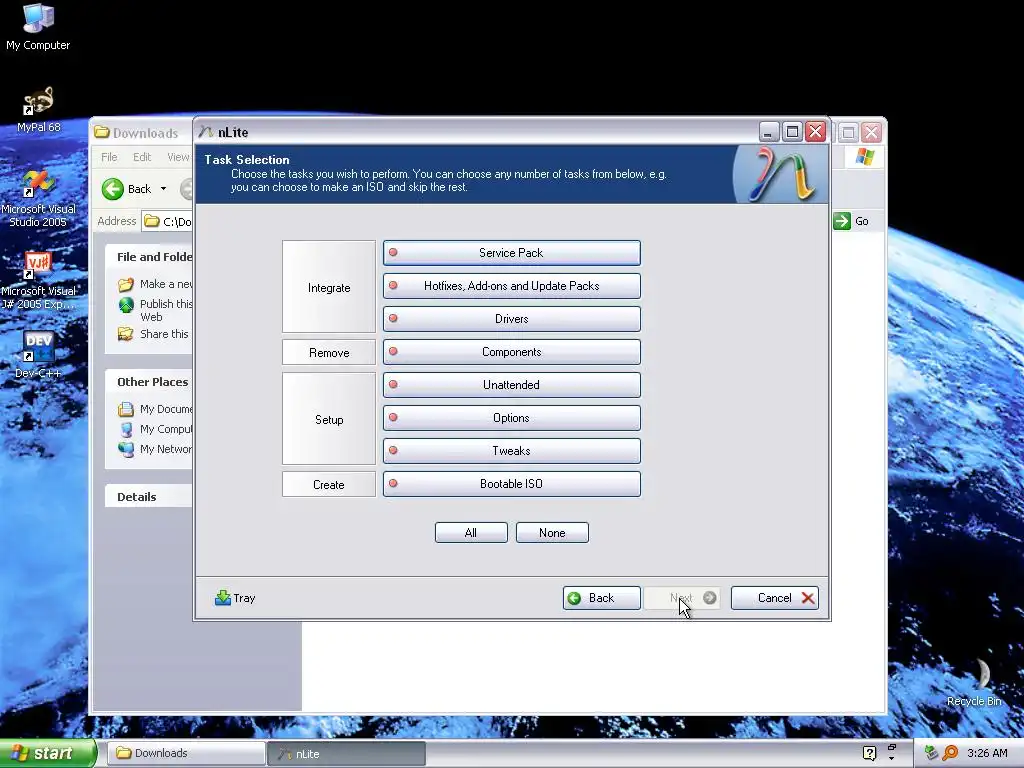
Task: Select All tasks button
Action: pyautogui.click(x=471, y=533)
